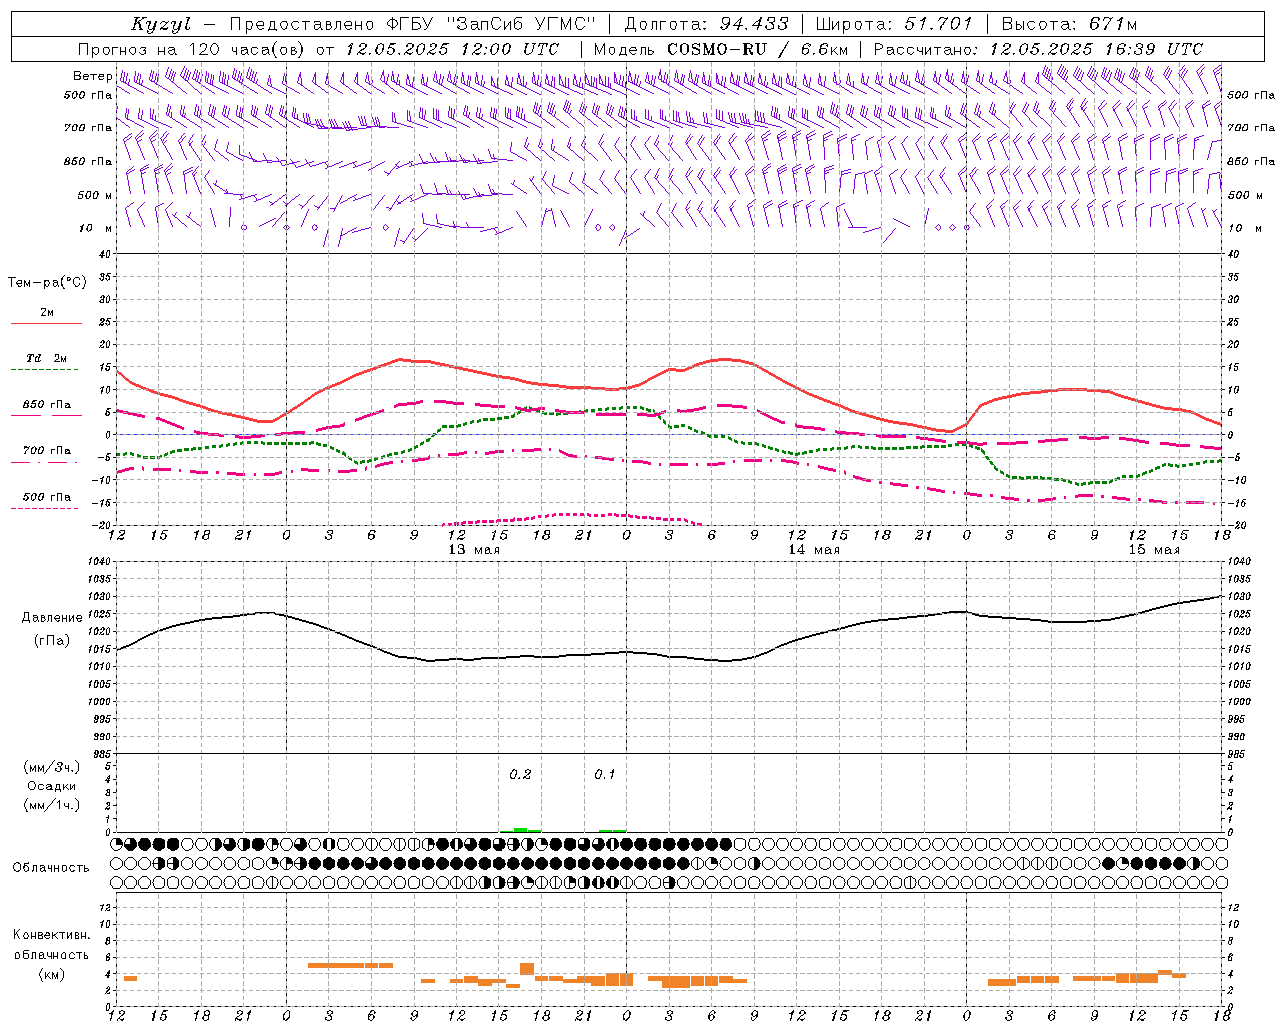Click the "Td 2м" dew point legend label

pyautogui.click(x=47, y=358)
